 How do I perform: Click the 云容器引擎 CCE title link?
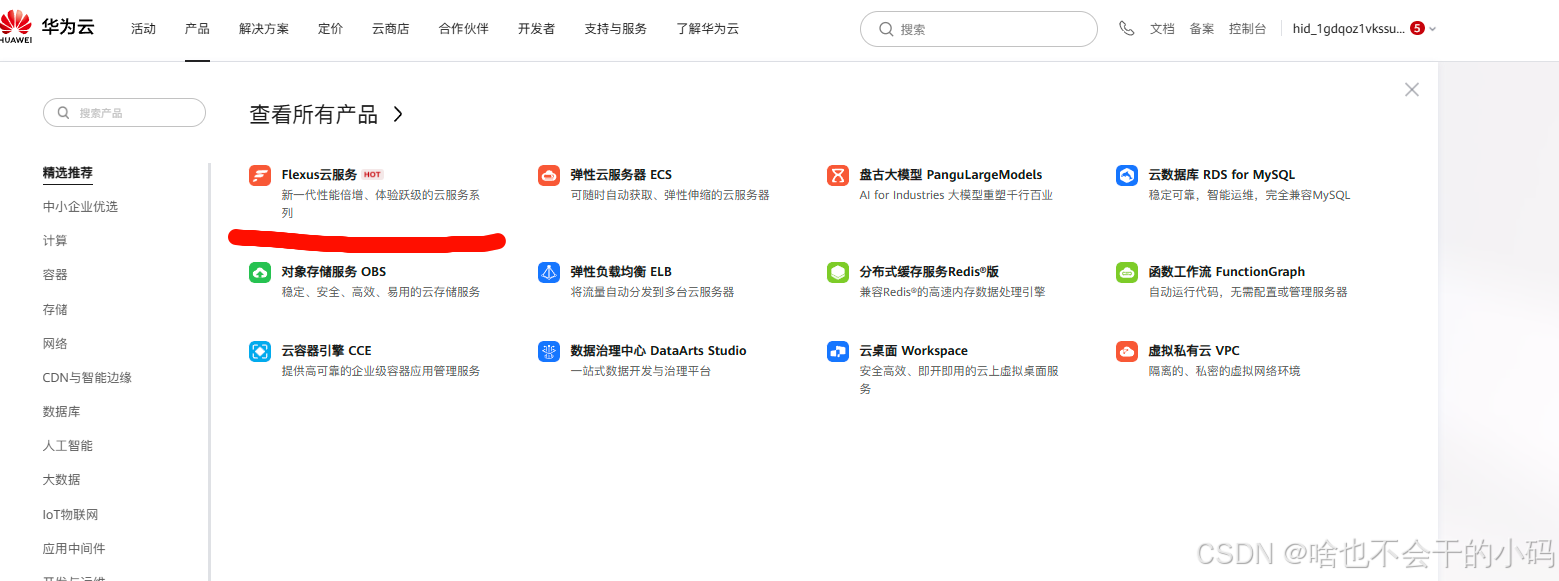tap(326, 351)
